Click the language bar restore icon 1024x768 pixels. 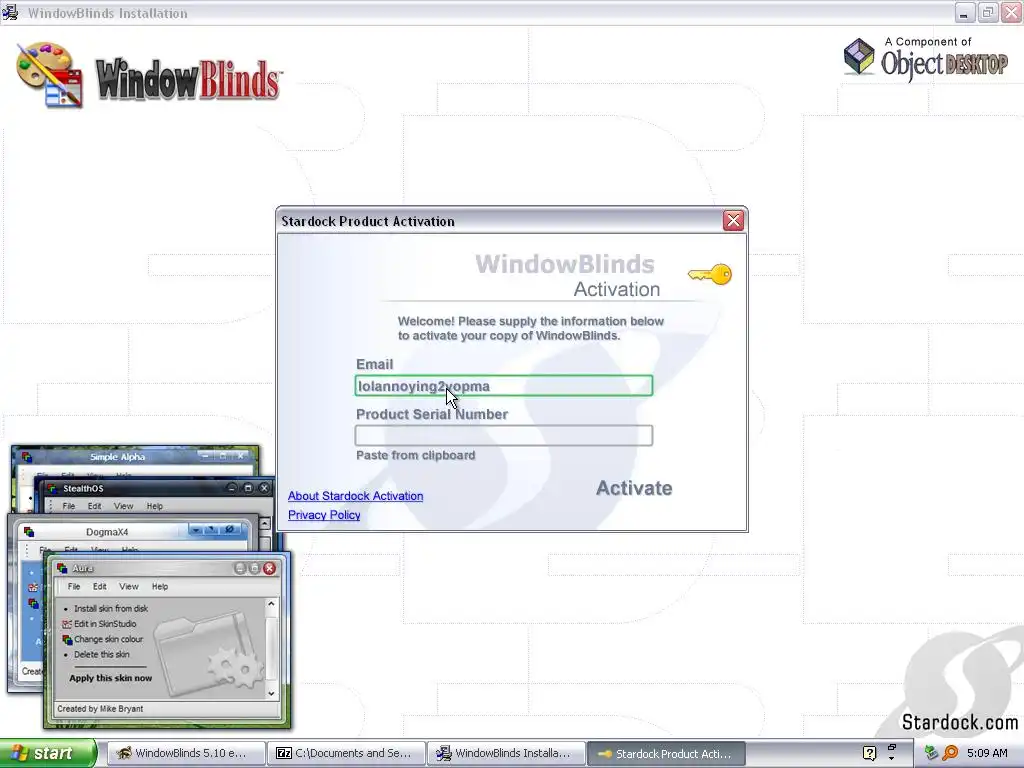[891, 748]
